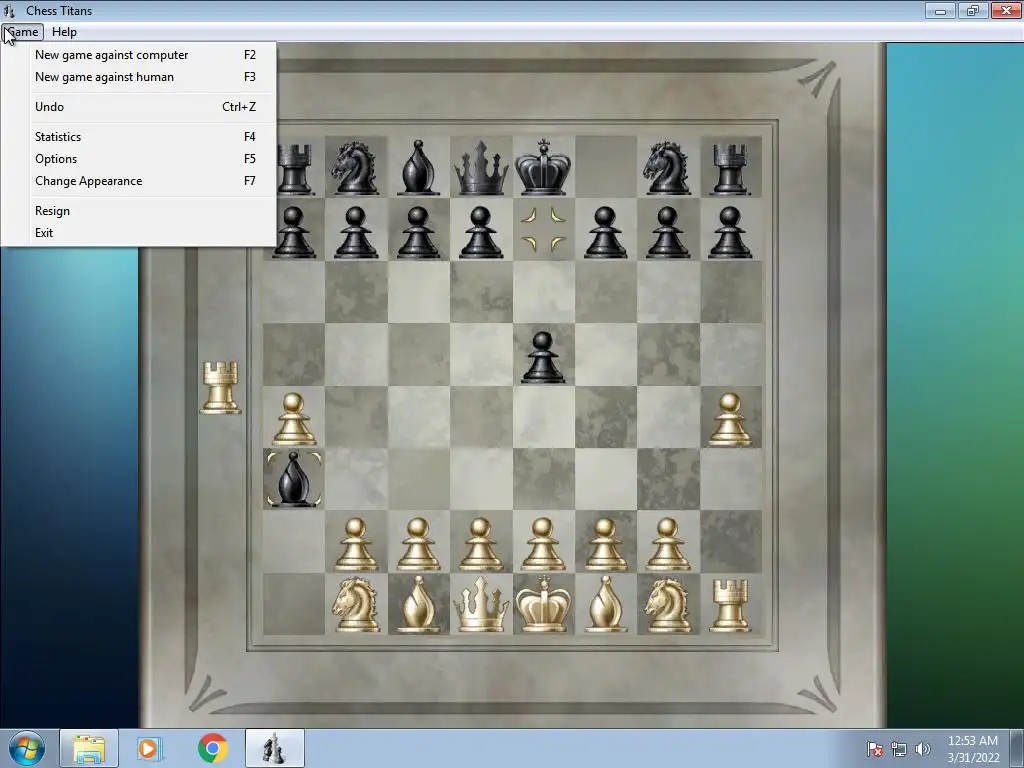Click the network tray icon

point(899,749)
